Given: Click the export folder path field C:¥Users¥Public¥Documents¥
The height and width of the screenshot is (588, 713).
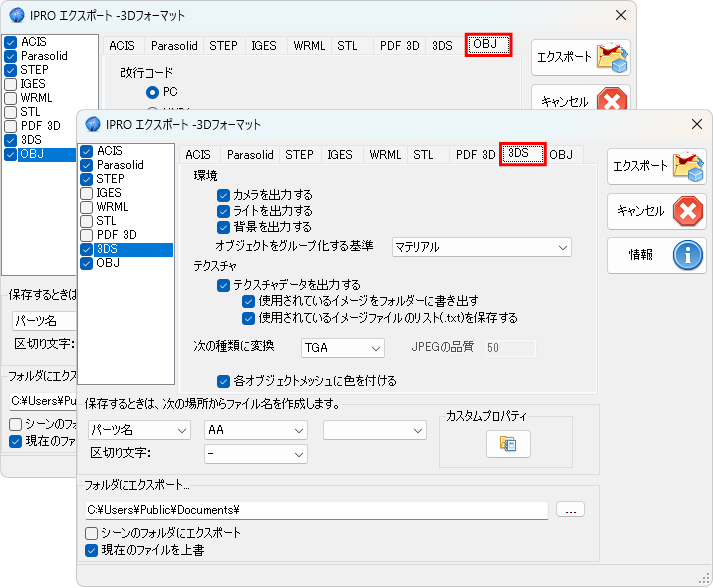Looking at the screenshot, I should pos(316,510).
